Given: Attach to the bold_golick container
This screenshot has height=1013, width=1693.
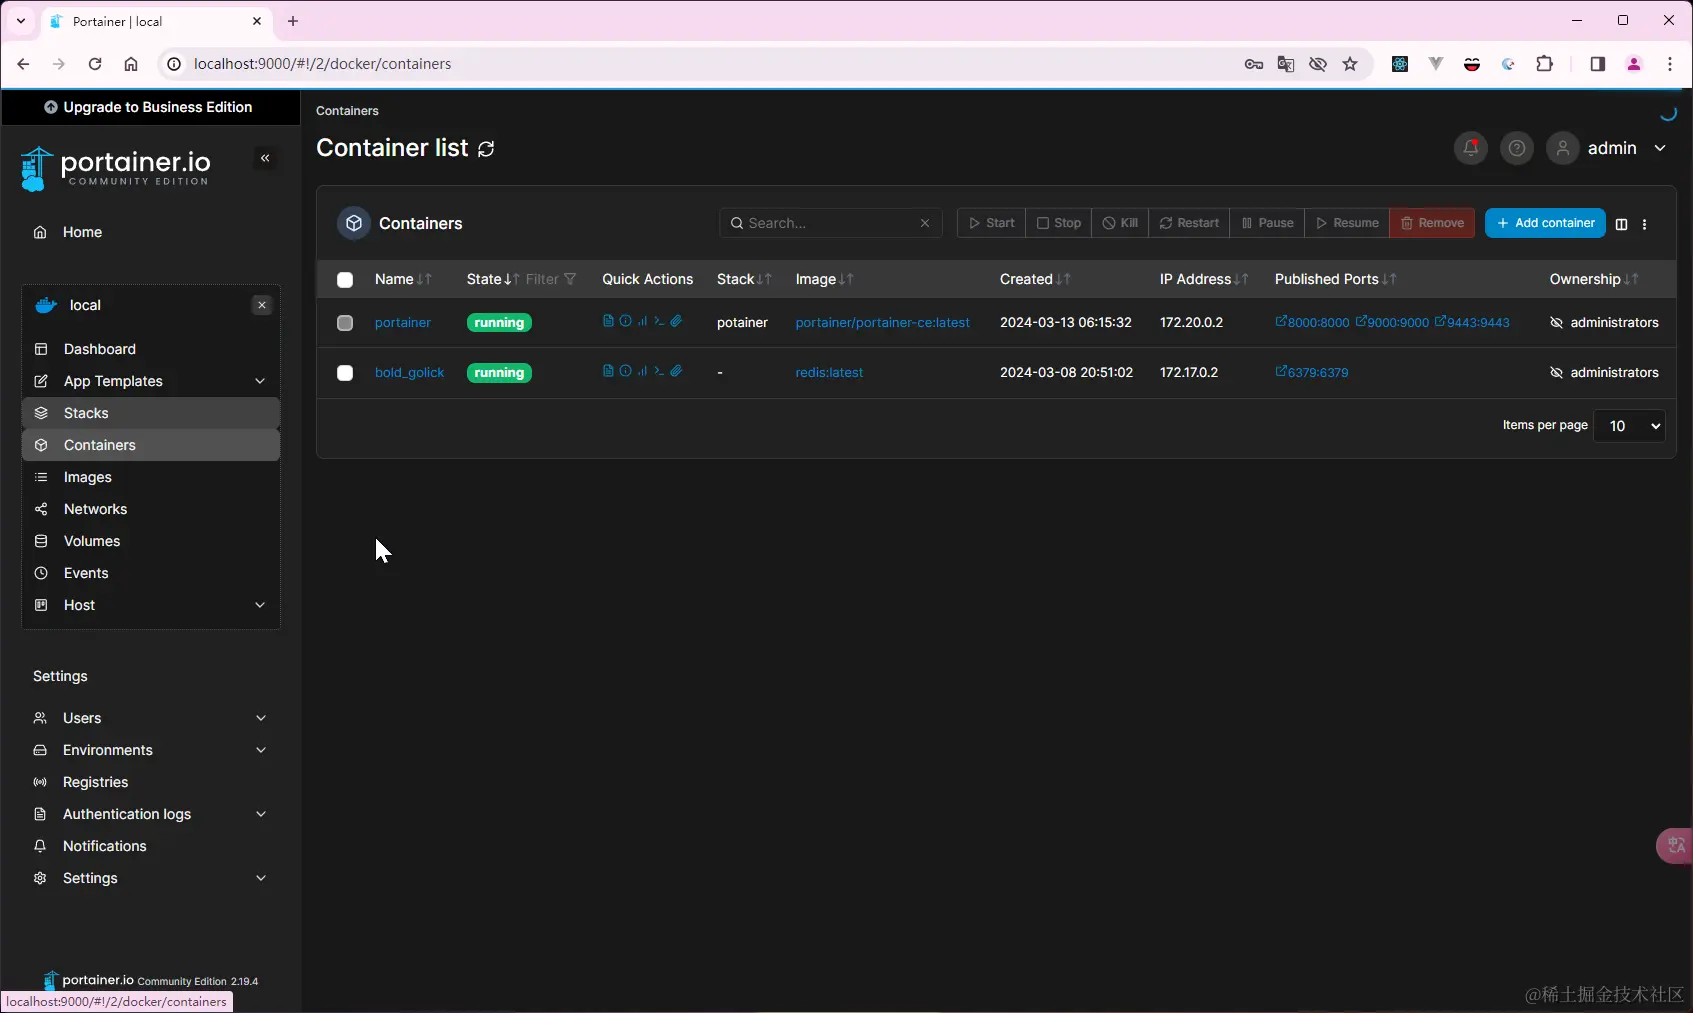Looking at the screenshot, I should [x=676, y=371].
